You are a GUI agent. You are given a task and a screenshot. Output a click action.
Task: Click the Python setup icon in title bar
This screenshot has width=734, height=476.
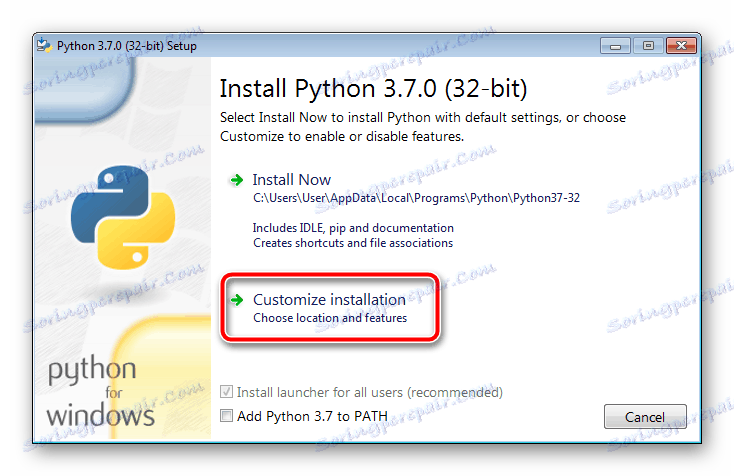(44, 45)
